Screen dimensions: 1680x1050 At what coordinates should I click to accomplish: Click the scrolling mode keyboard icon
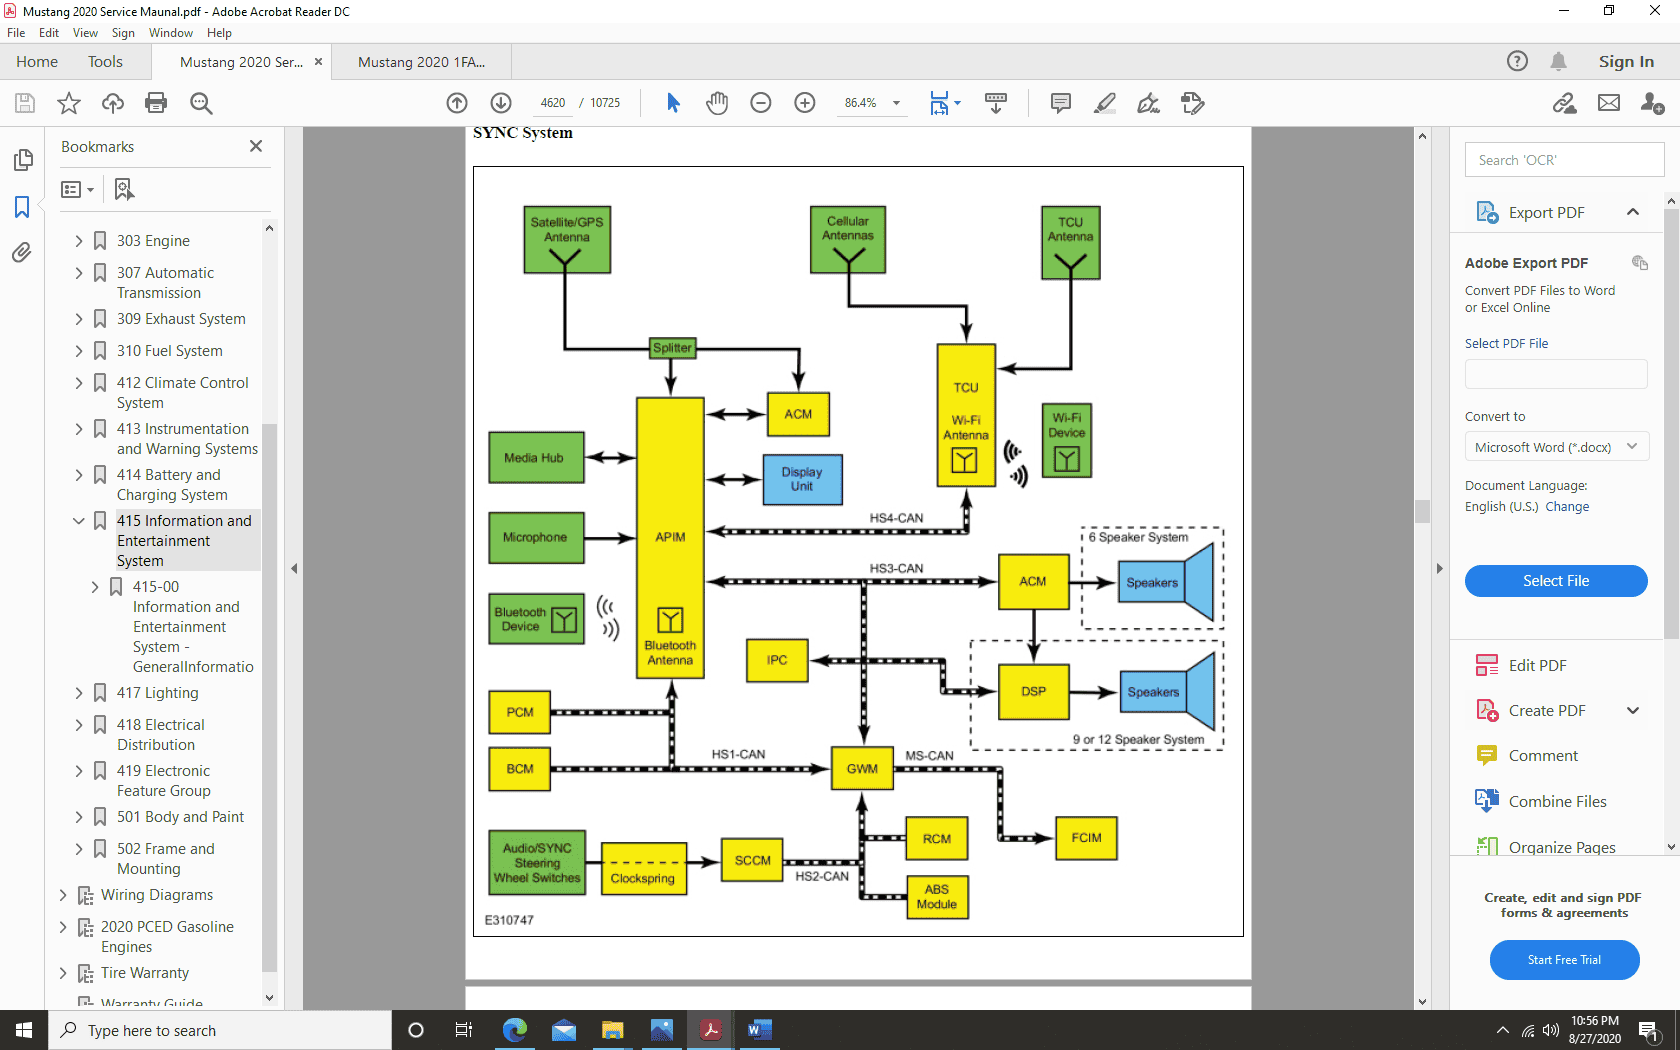coord(996,103)
